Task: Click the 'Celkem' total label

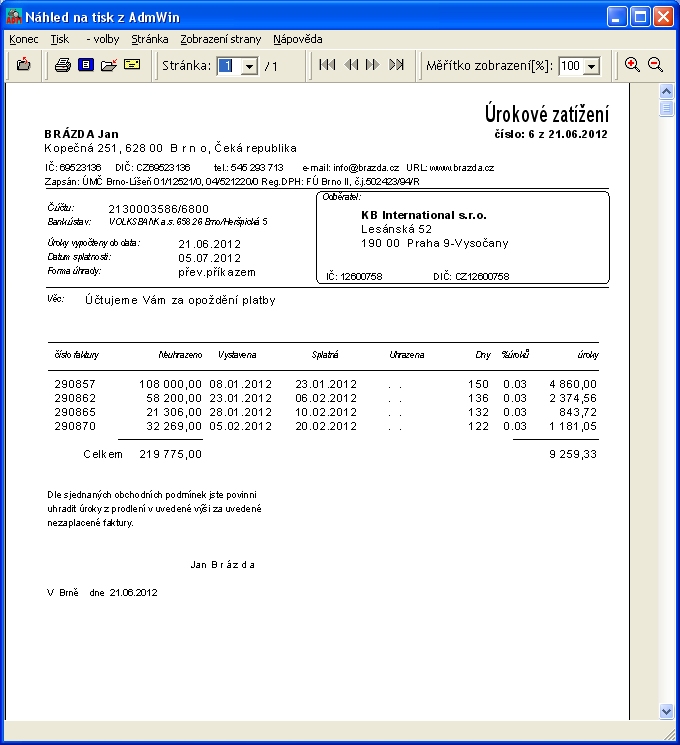Action: click(x=103, y=454)
